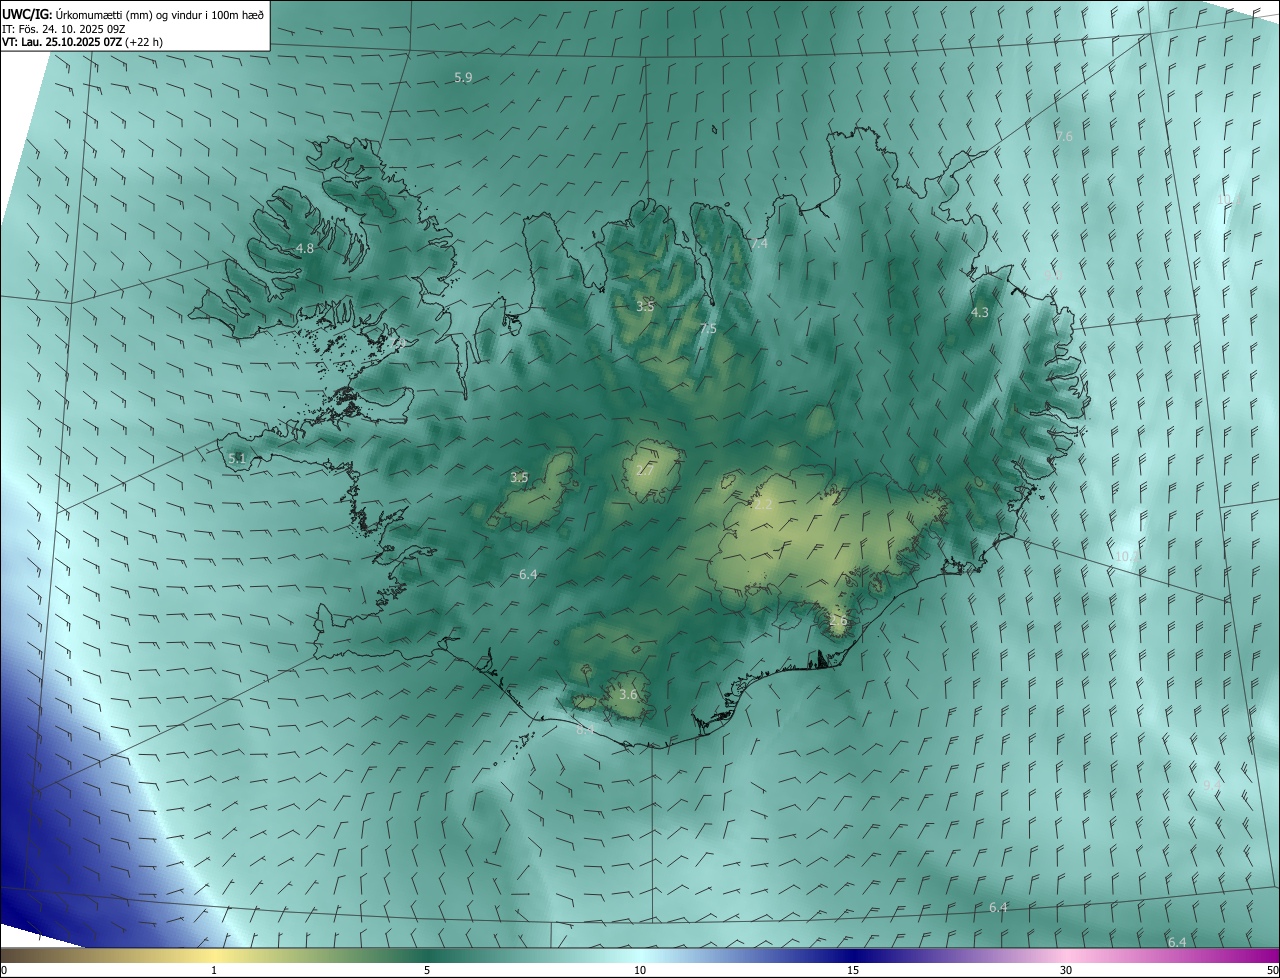Click the 4.3 value in east Iceland

[x=980, y=313]
